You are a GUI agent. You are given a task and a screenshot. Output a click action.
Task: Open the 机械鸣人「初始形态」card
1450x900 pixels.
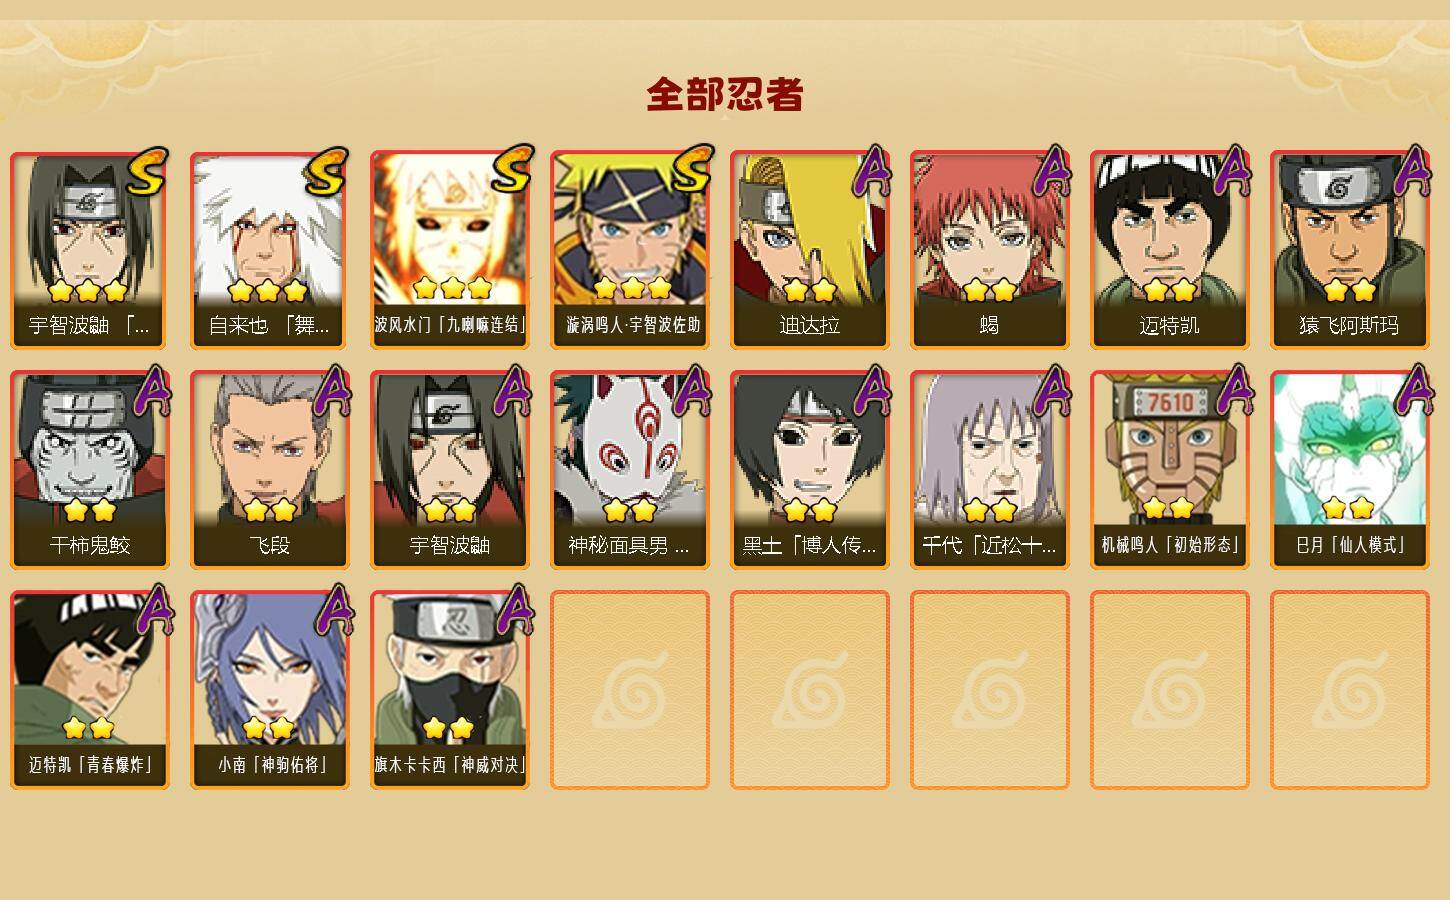click(x=1170, y=470)
